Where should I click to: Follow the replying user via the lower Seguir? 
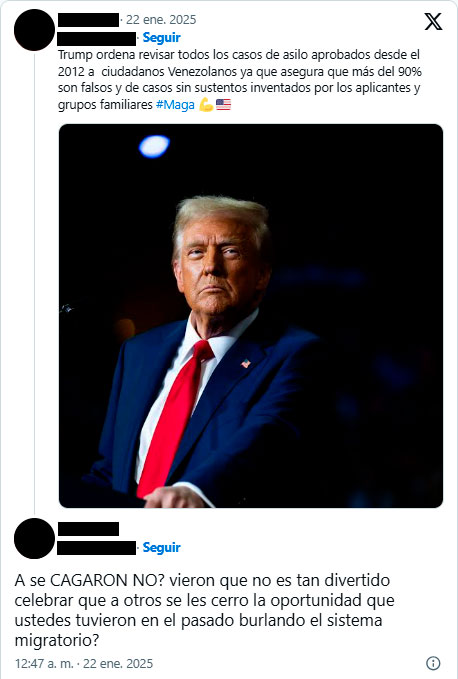tap(161, 547)
